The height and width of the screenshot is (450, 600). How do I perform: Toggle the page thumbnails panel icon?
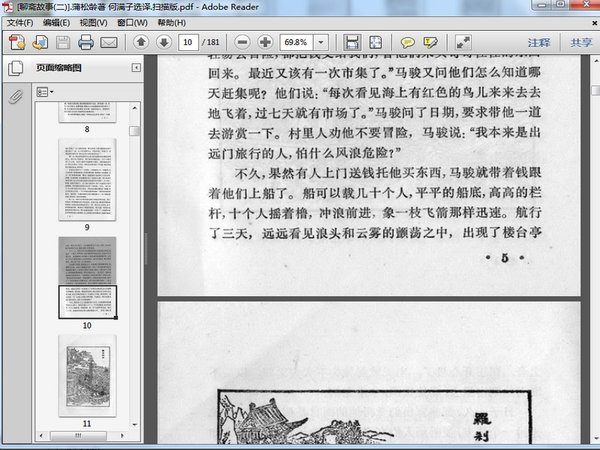point(15,68)
